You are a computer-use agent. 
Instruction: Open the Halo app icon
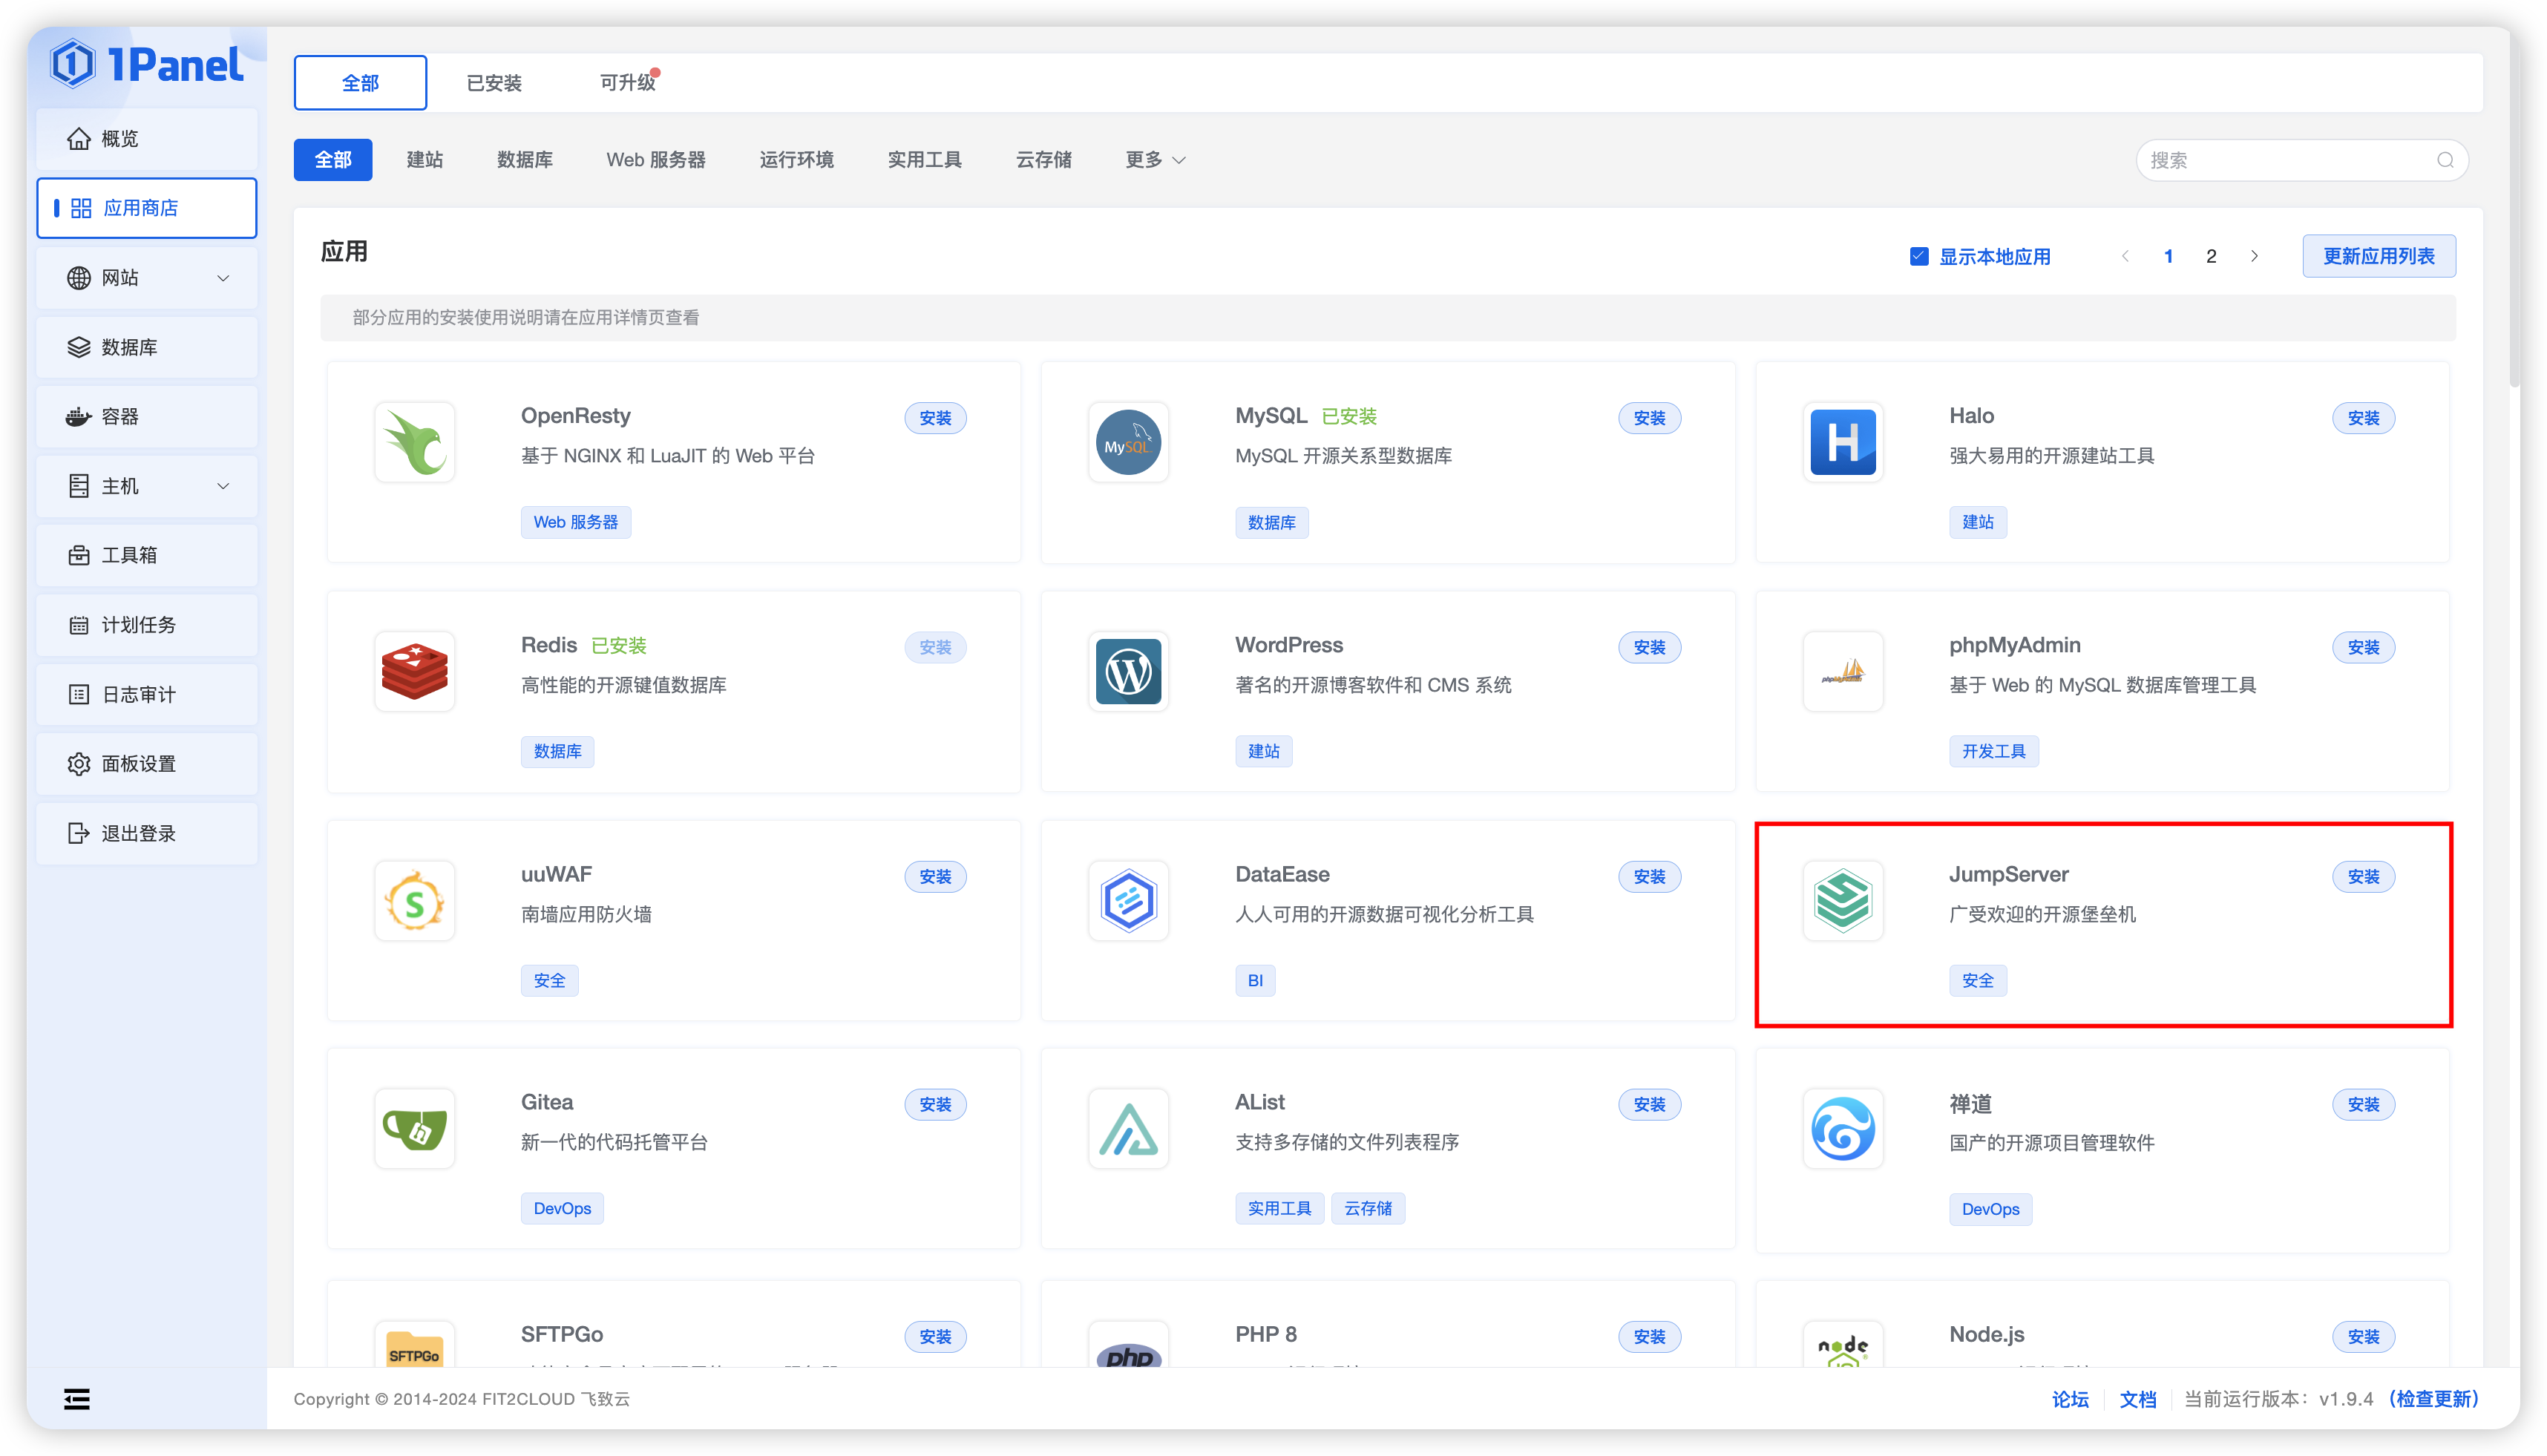click(1842, 442)
